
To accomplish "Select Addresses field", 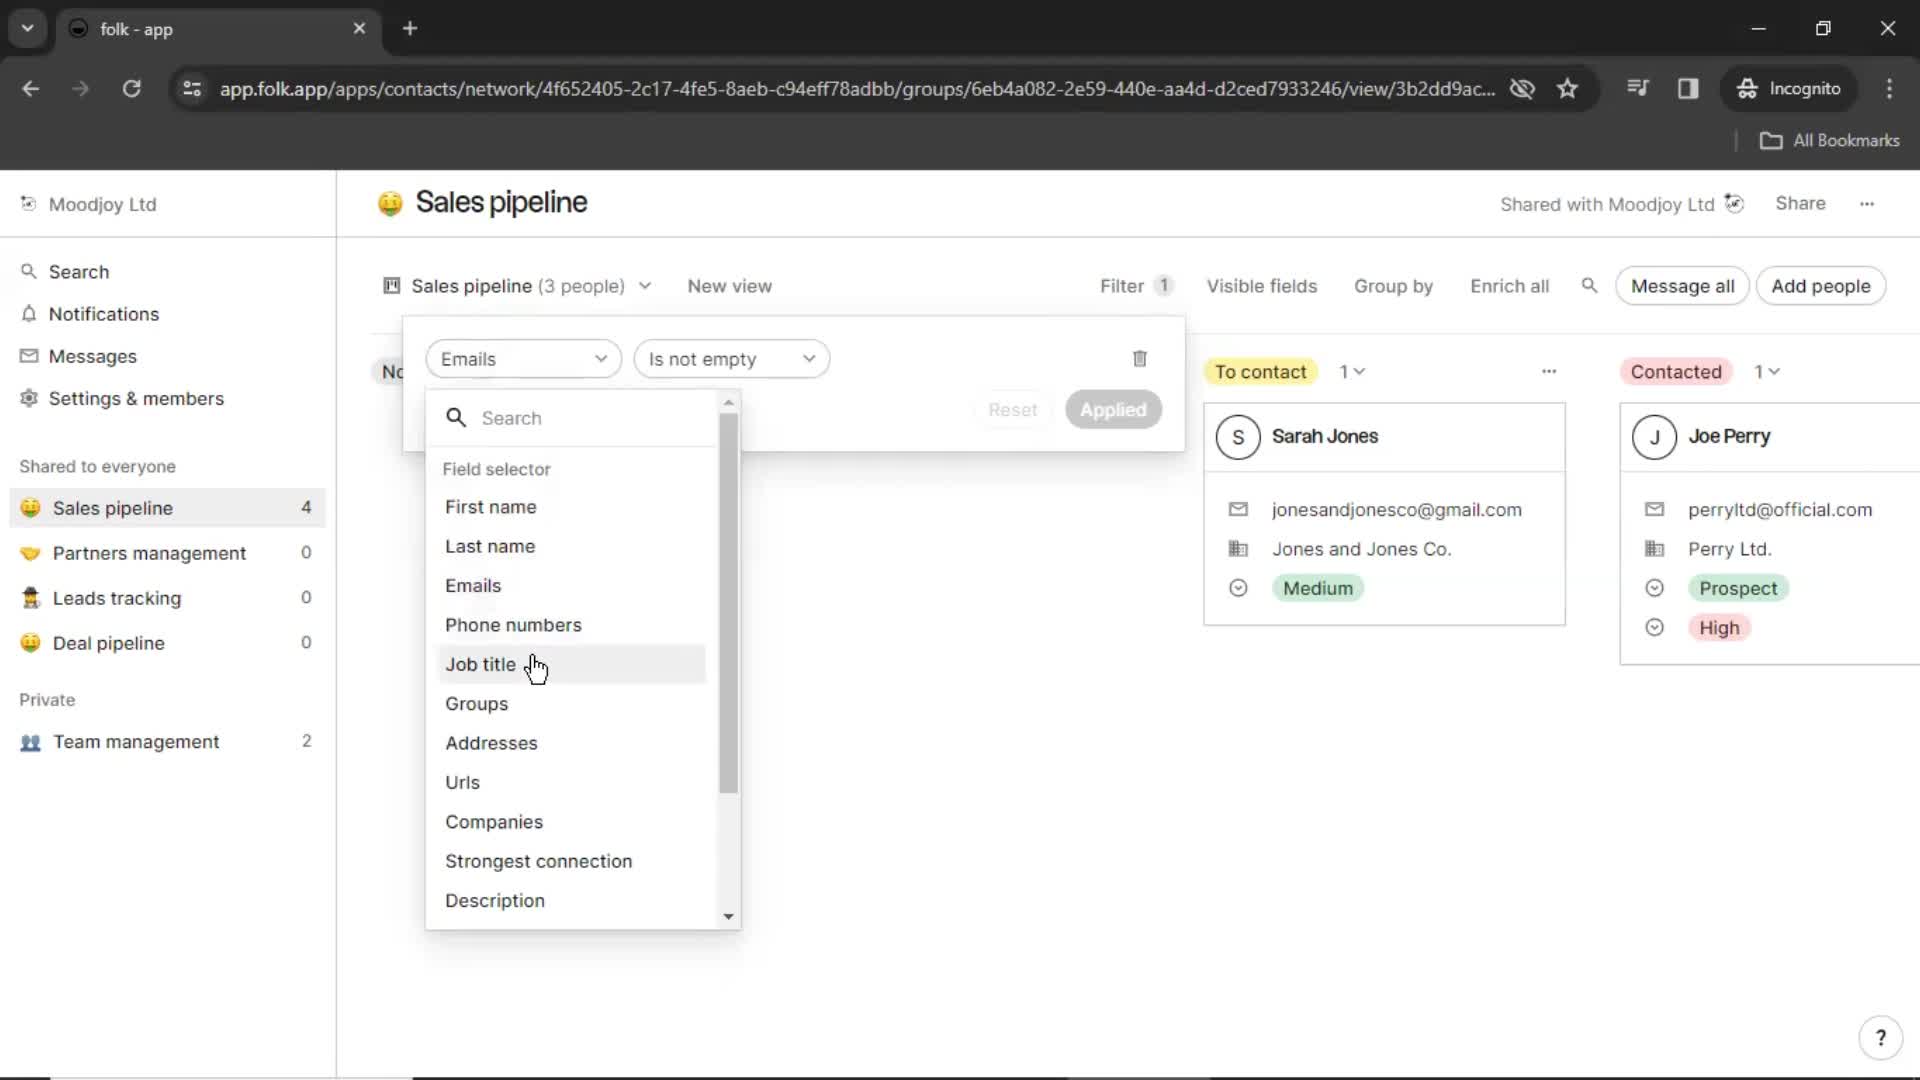I will point(572,743).
